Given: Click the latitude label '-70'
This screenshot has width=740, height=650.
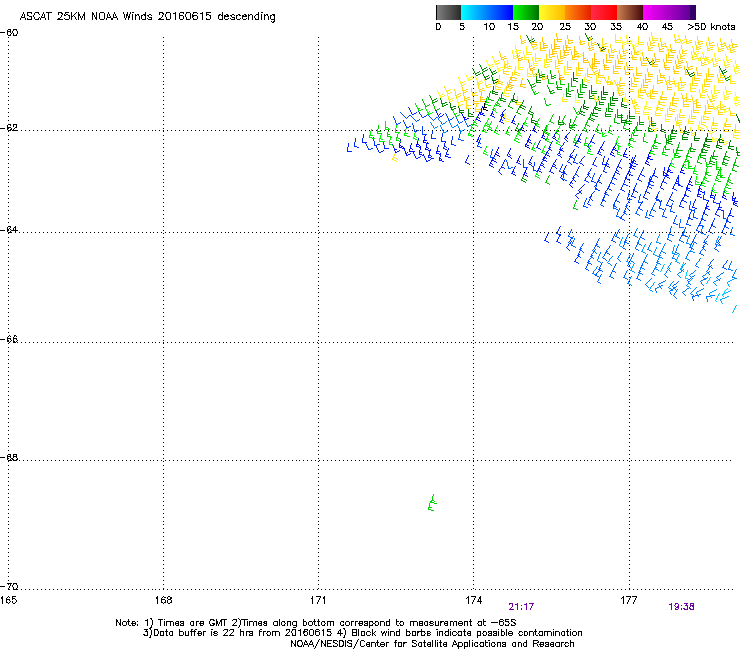Looking at the screenshot, I should (9, 587).
